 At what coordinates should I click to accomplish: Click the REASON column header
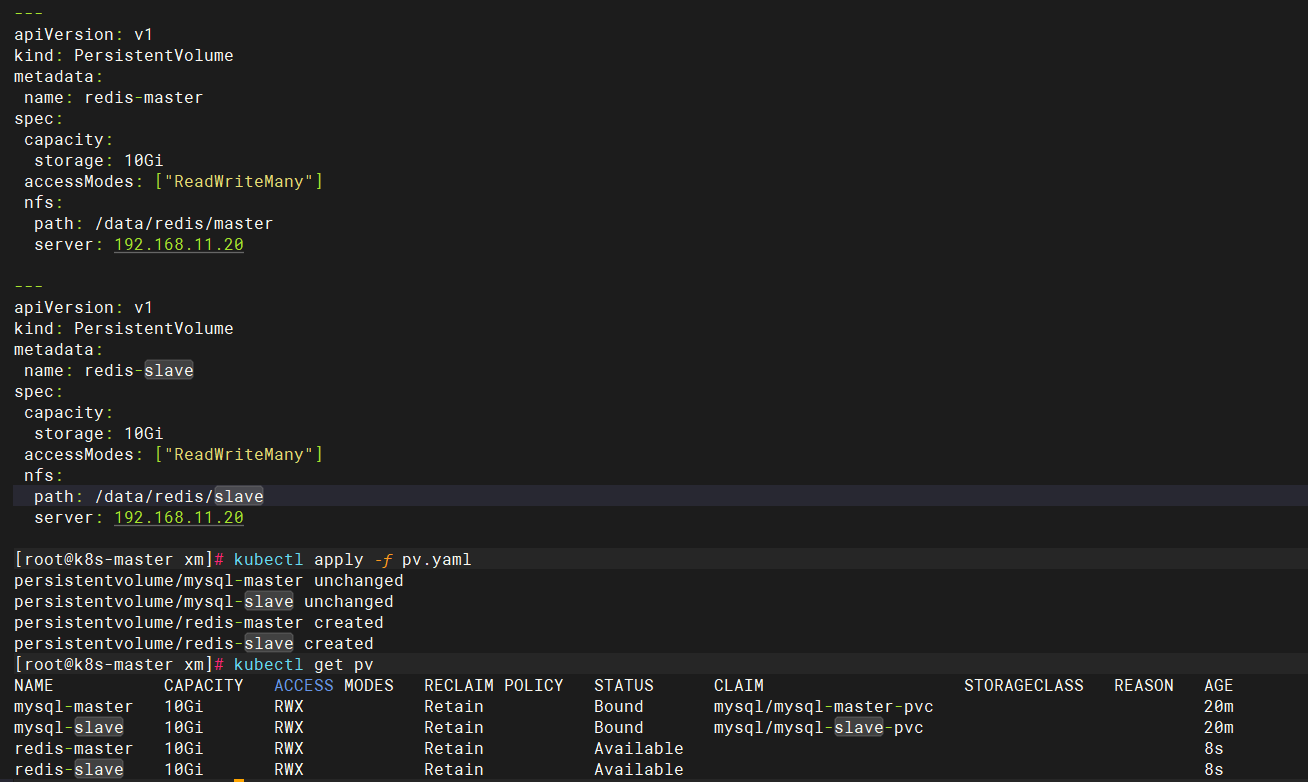coord(1144,685)
